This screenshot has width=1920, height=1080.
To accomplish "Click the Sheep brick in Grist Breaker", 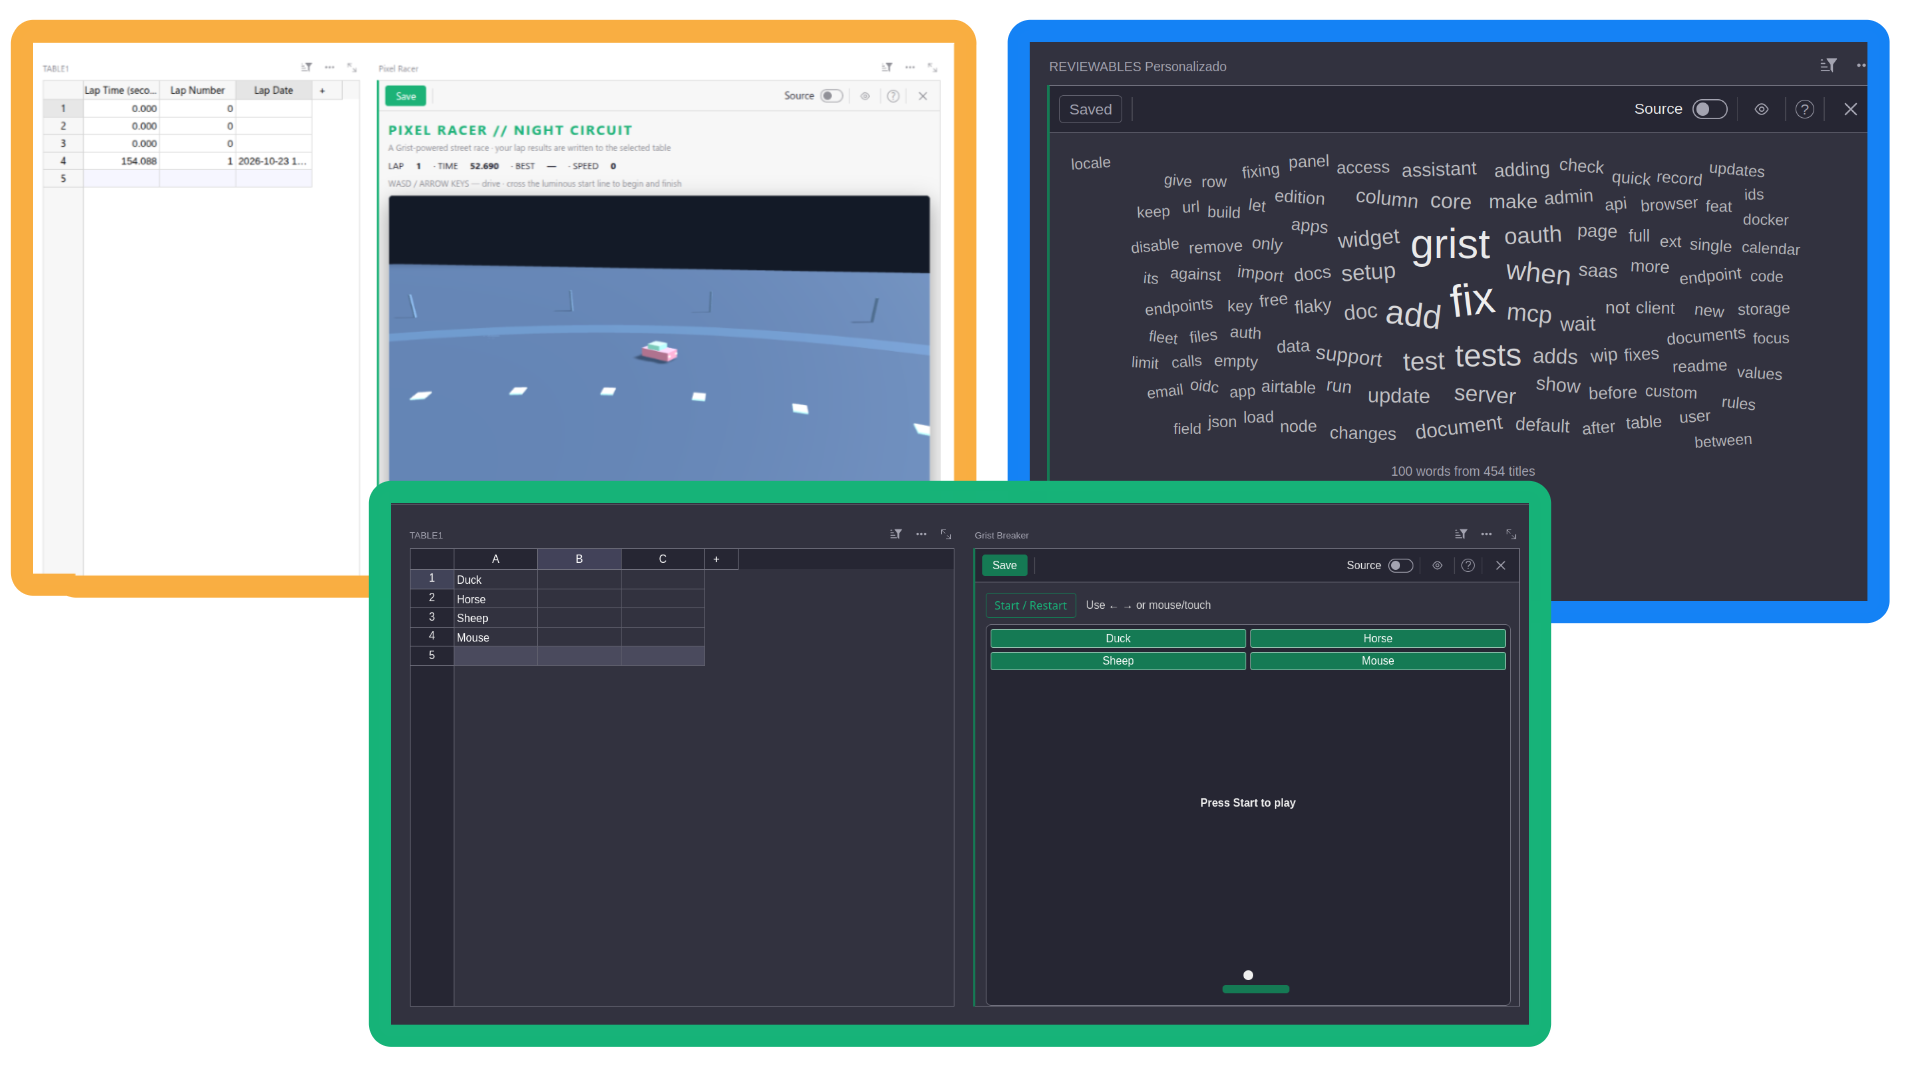I will pyautogui.click(x=1118, y=661).
